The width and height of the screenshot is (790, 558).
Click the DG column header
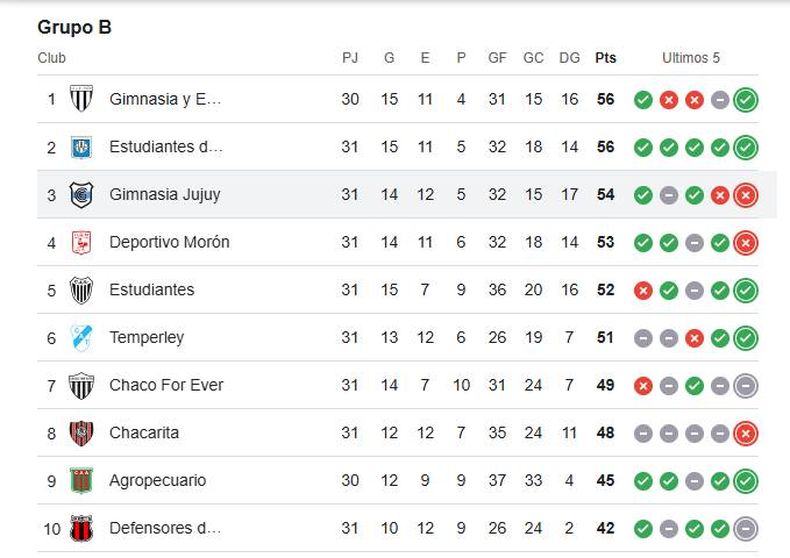tap(569, 58)
